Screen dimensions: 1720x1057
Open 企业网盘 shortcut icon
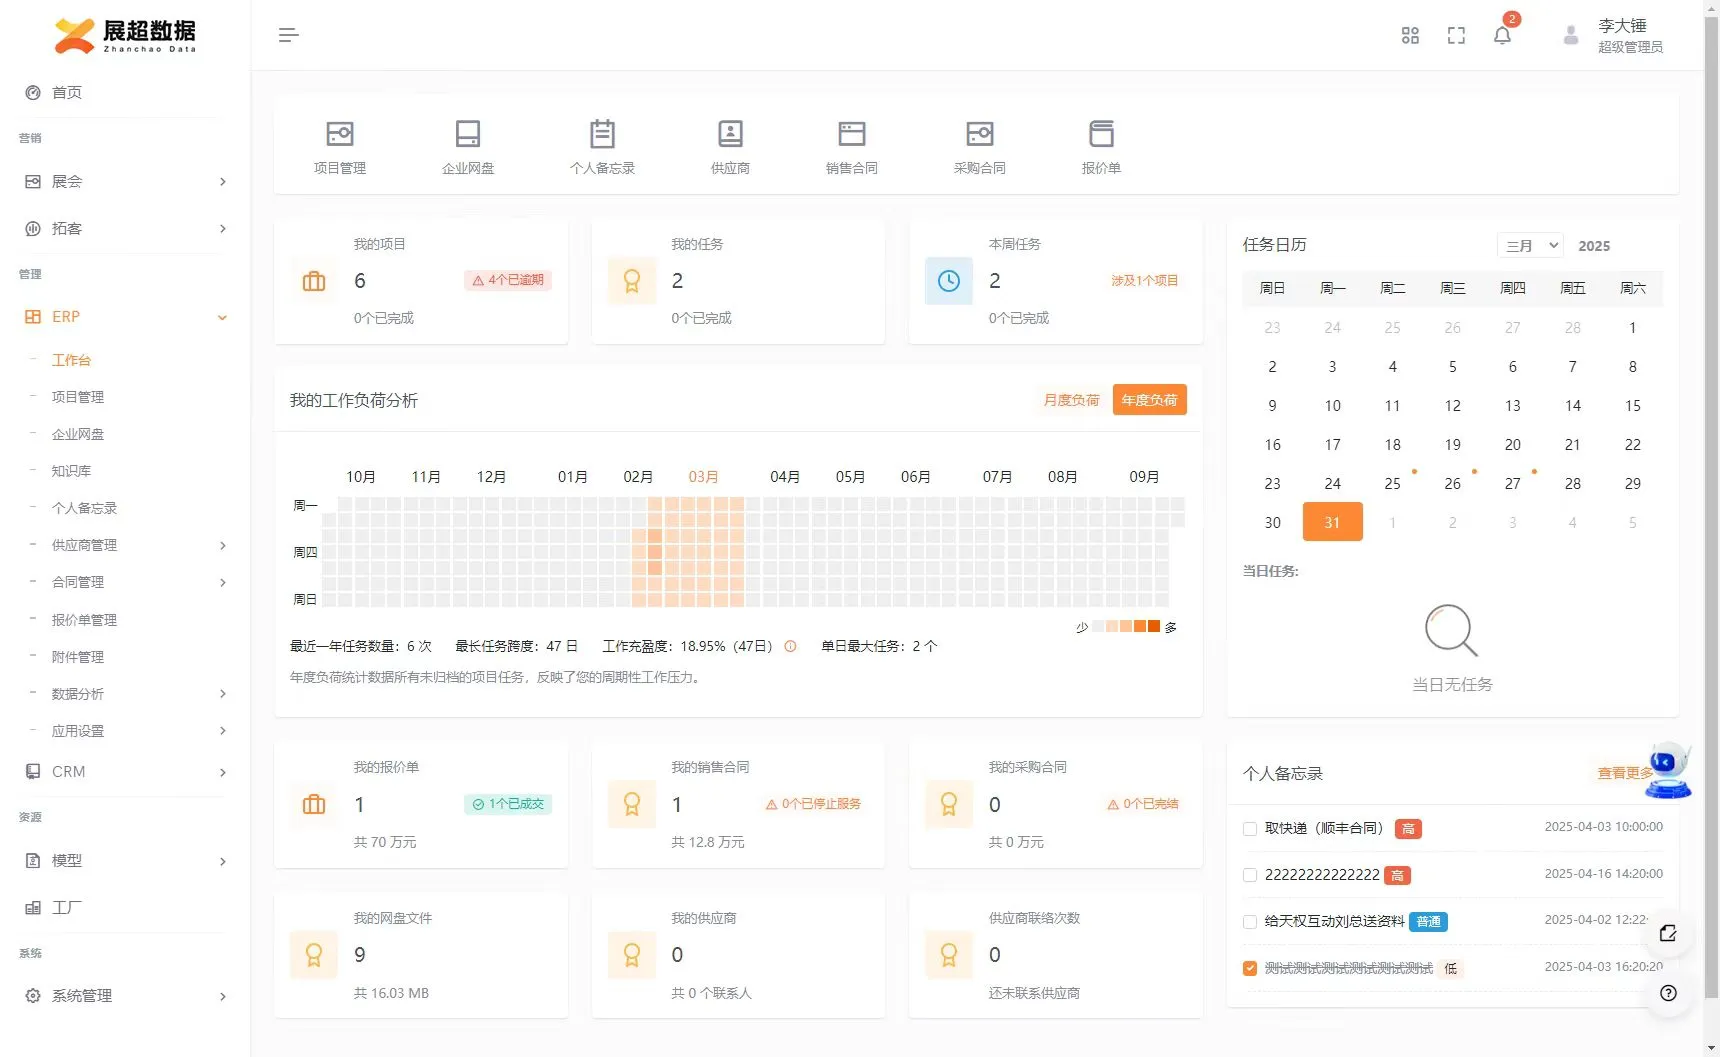(x=468, y=134)
